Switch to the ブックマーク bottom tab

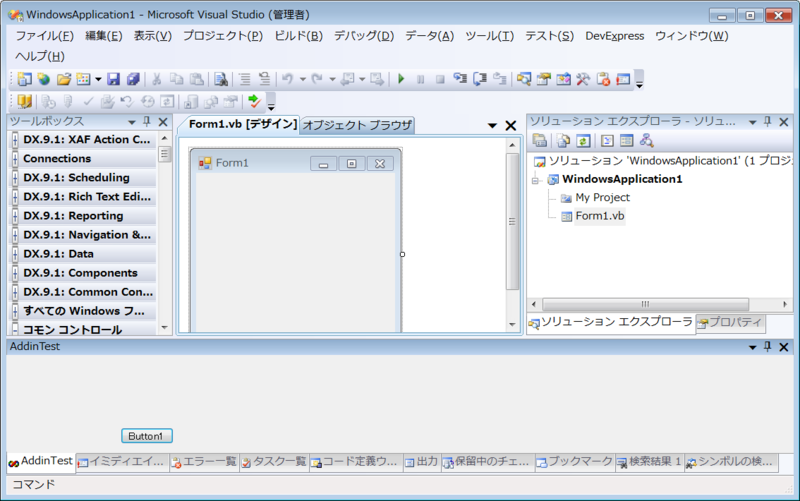tap(575, 462)
